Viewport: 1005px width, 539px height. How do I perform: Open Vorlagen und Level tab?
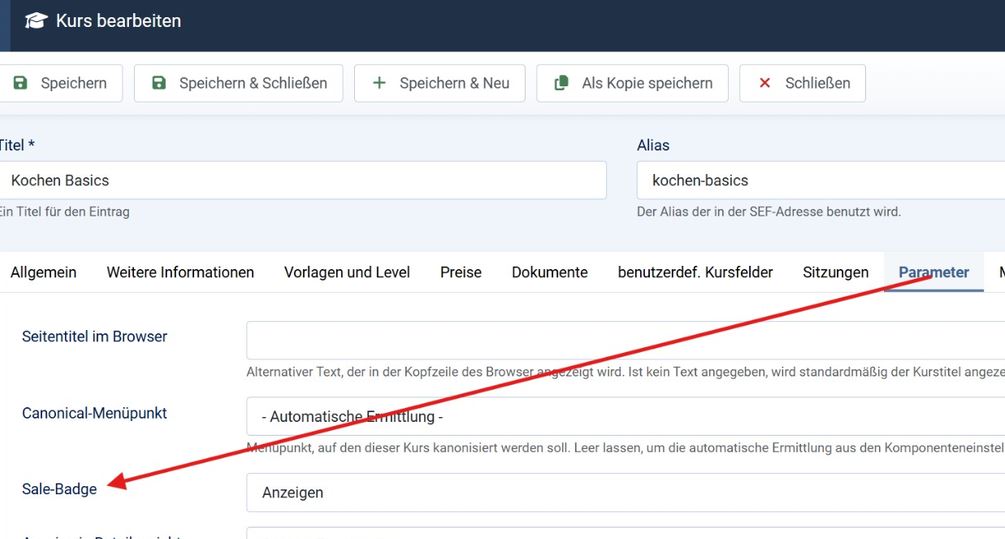(347, 272)
